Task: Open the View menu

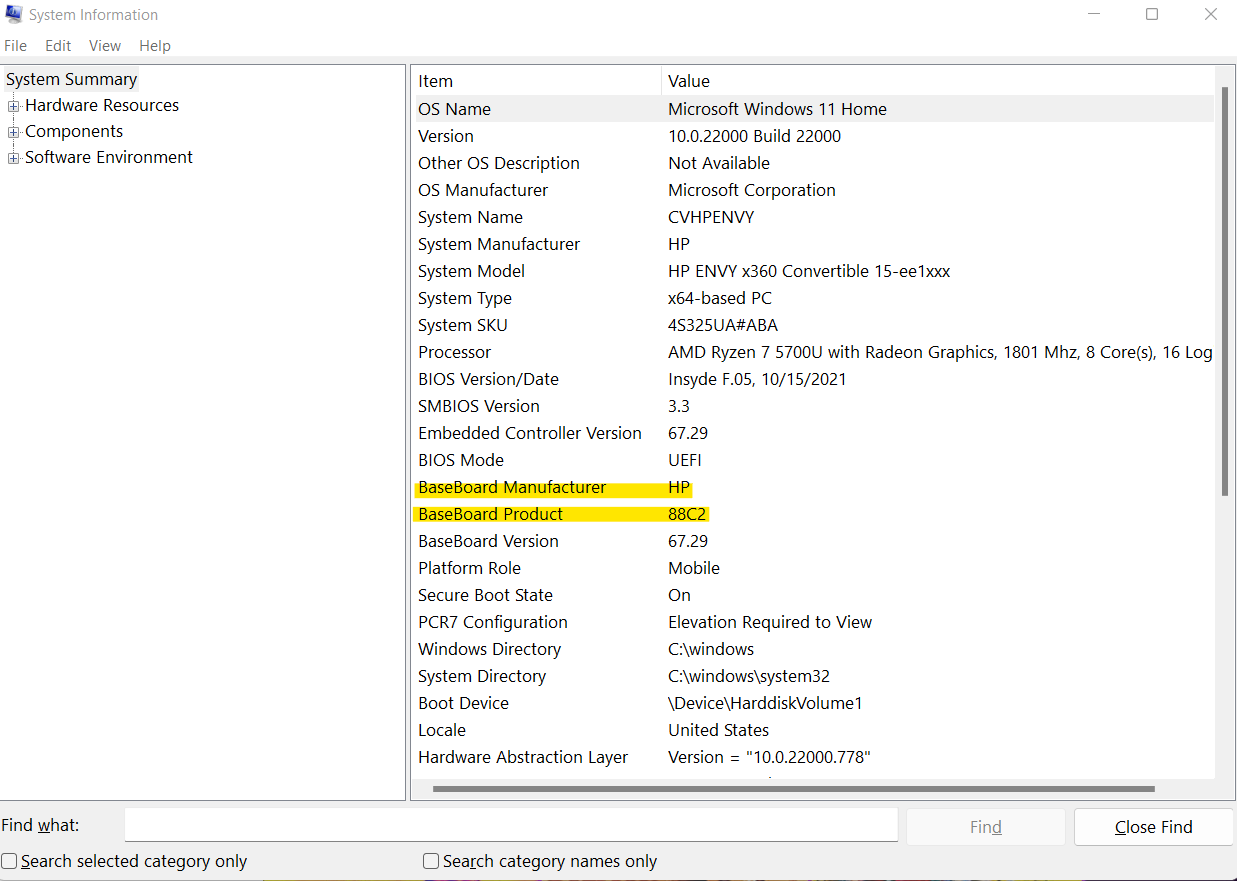Action: [104, 46]
